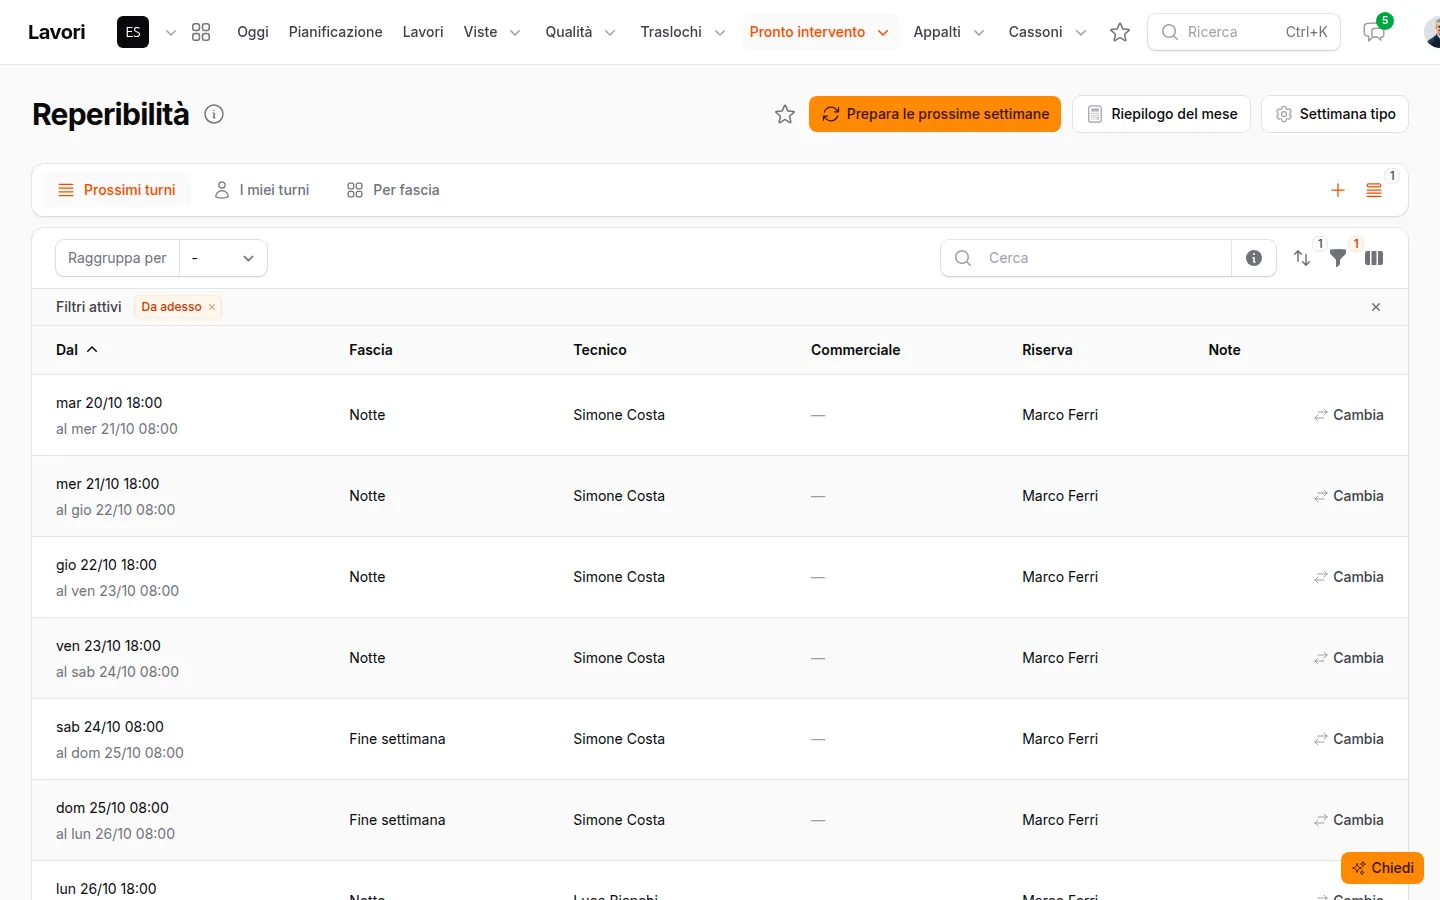Add a new view with plus icon

click(x=1338, y=190)
